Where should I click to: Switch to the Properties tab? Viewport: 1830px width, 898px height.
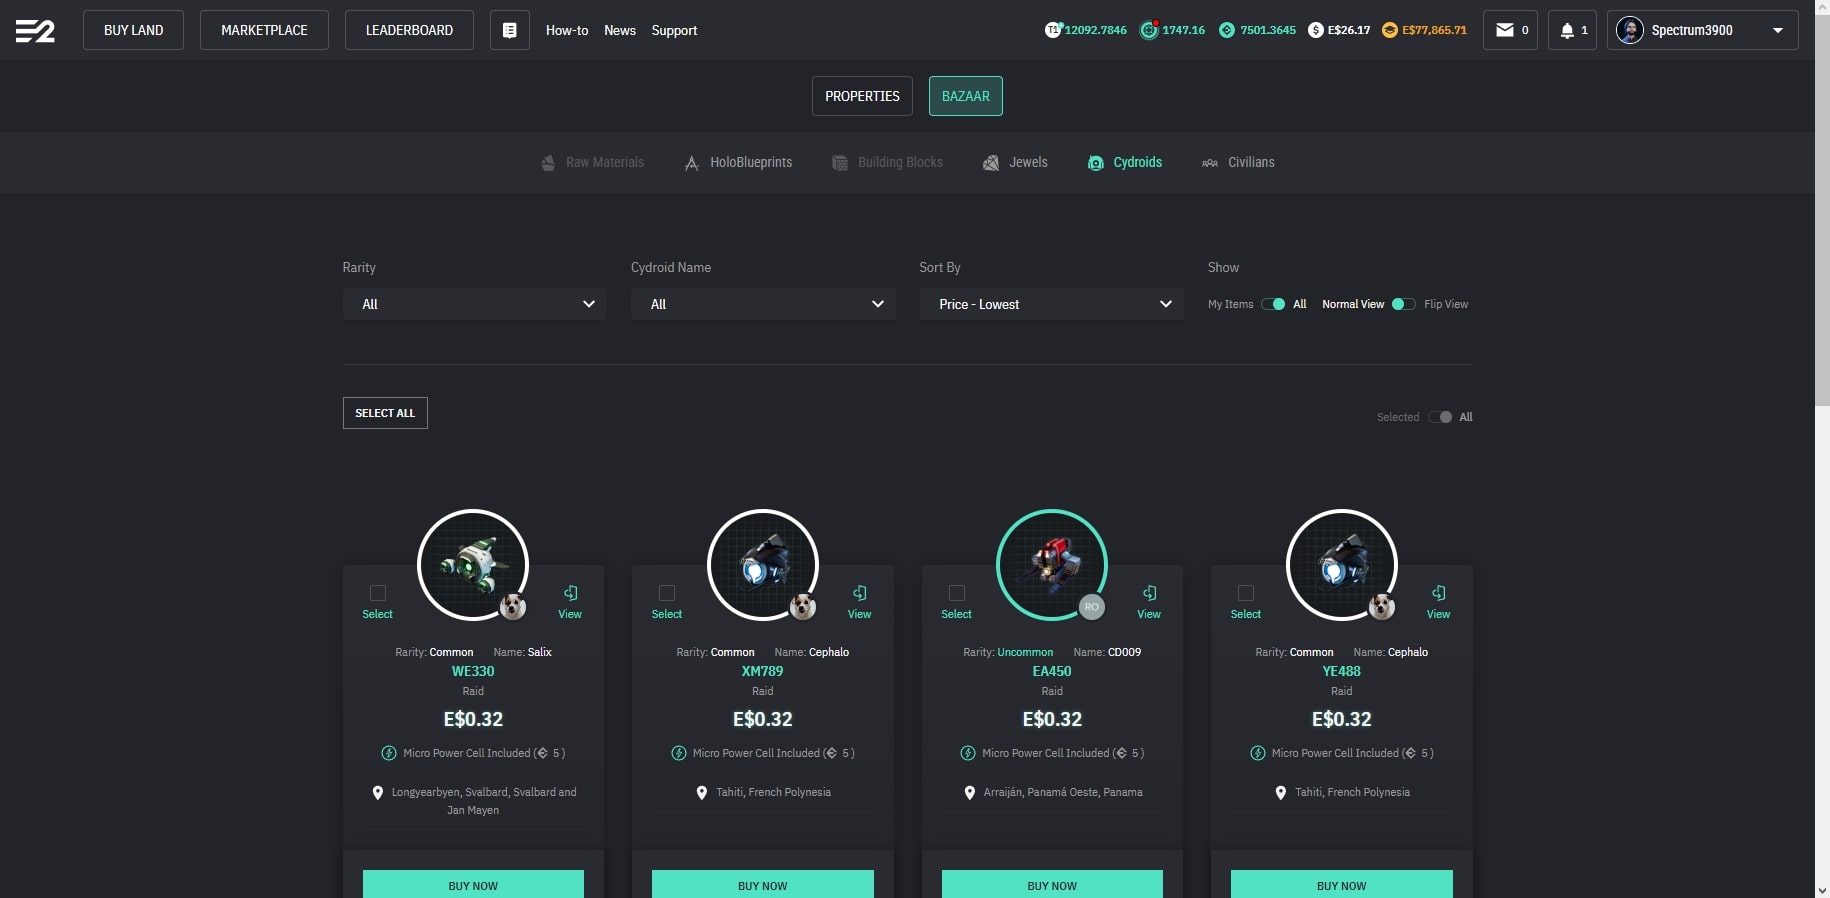(x=862, y=96)
